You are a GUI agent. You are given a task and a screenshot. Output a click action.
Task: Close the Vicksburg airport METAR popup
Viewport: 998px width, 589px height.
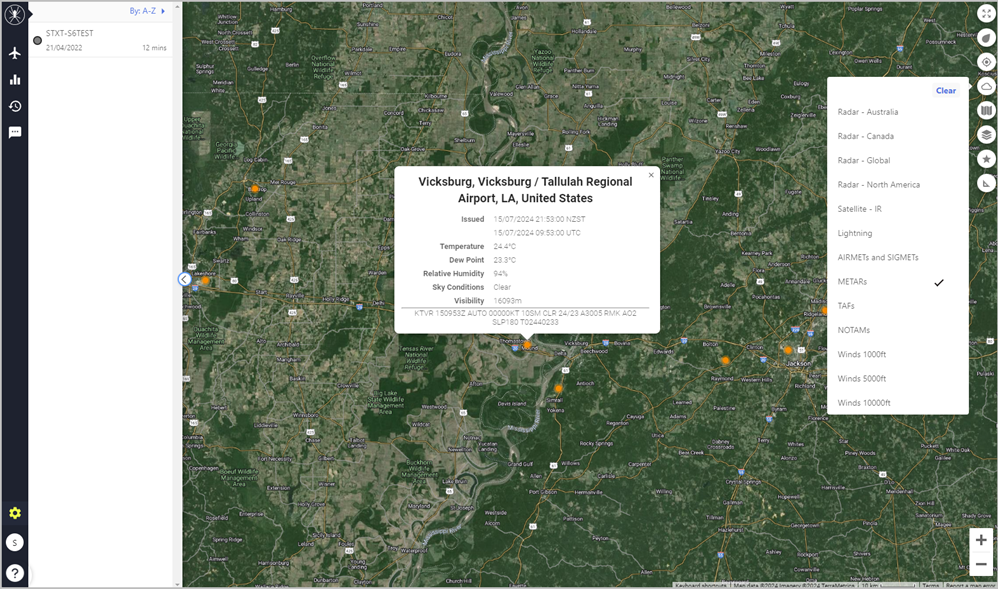click(650, 175)
